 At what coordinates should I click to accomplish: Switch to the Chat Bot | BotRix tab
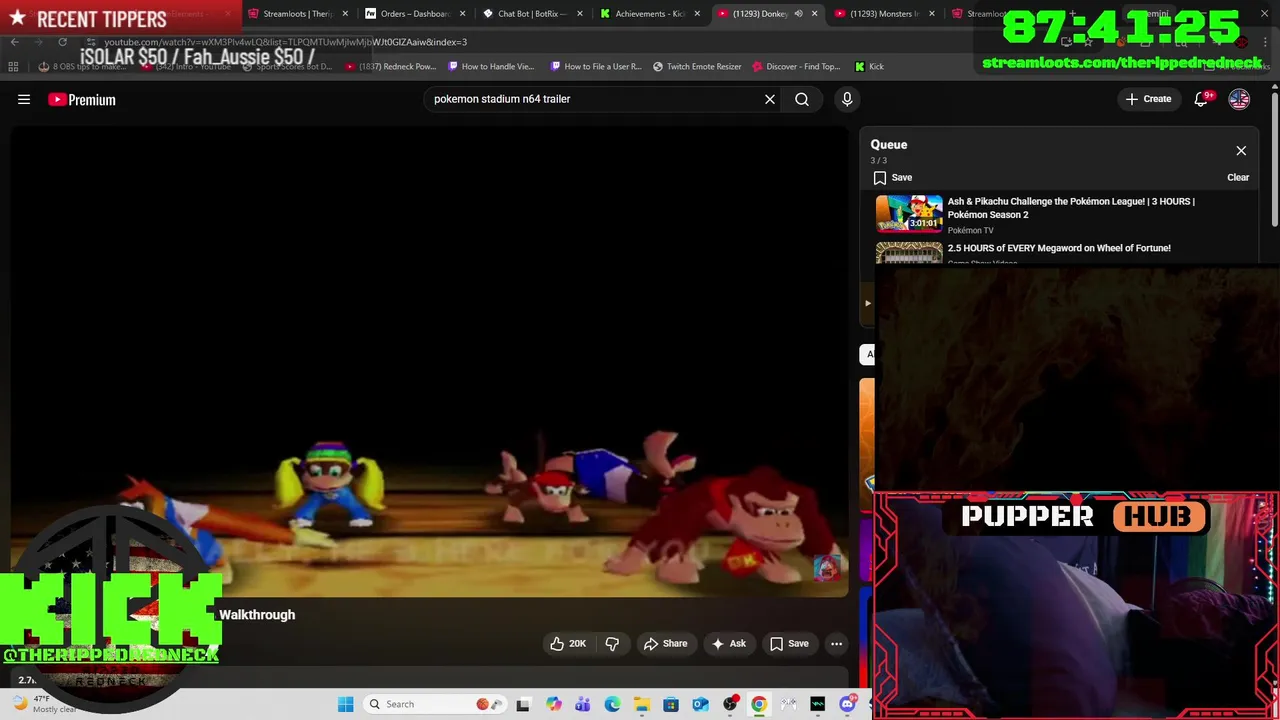[x=531, y=14]
